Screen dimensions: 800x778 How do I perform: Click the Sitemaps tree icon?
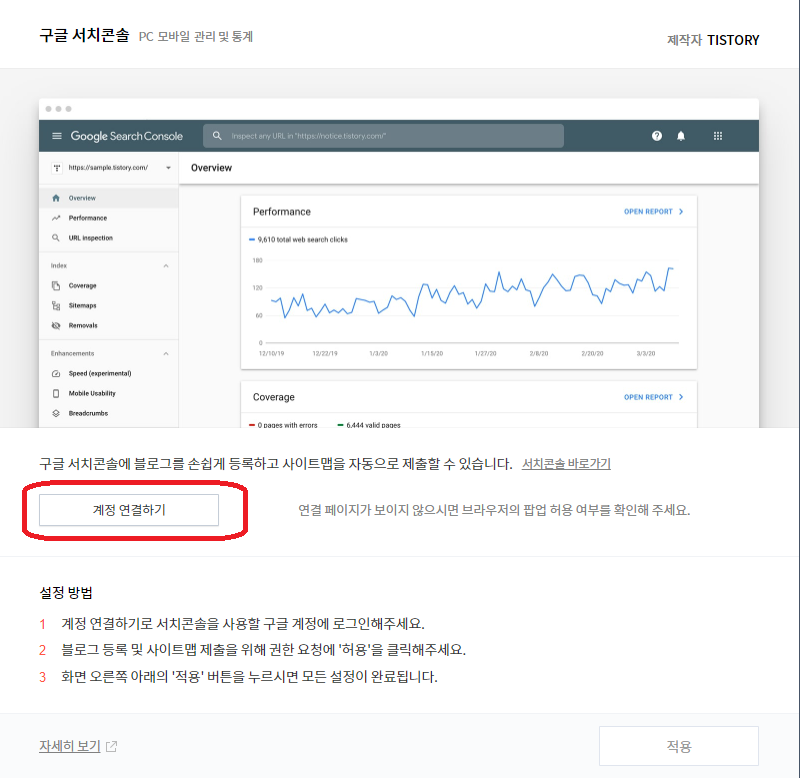click(56, 306)
